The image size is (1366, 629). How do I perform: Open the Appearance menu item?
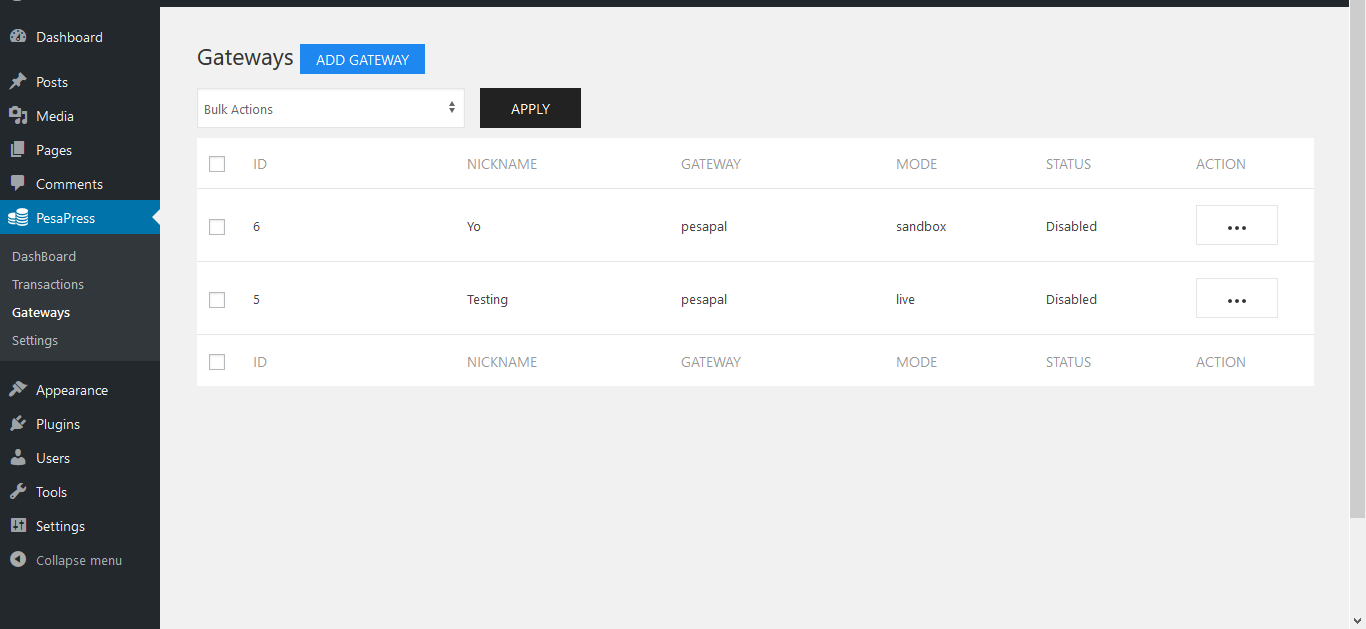80,390
